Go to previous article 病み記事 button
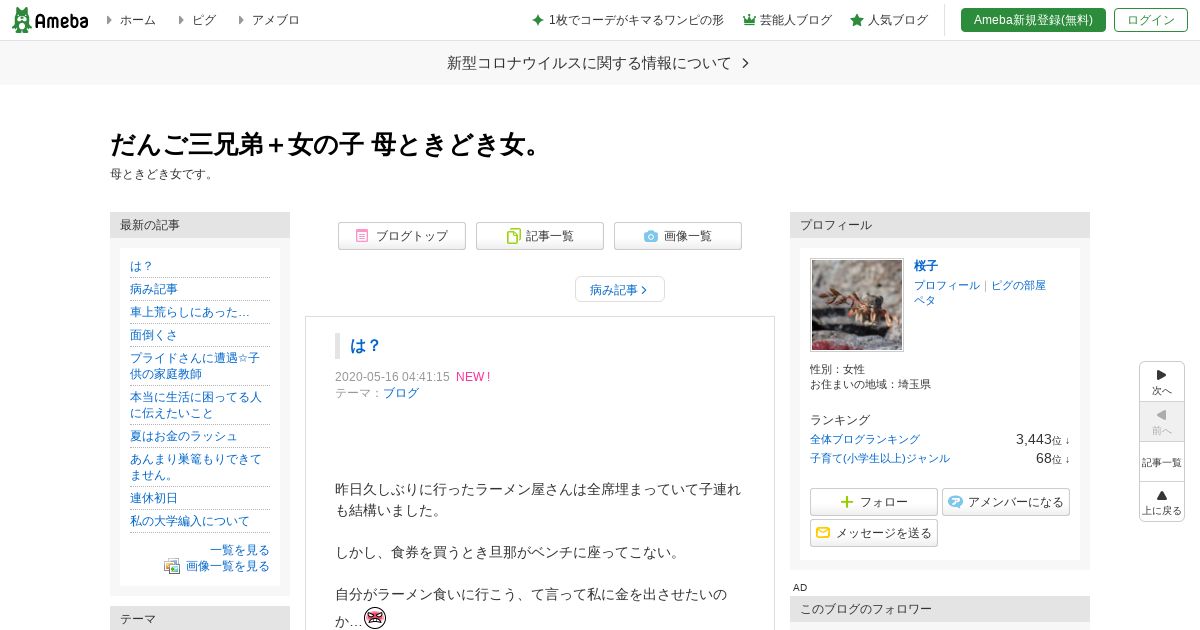Image resolution: width=1200 pixels, height=630 pixels. pyautogui.click(x=620, y=289)
